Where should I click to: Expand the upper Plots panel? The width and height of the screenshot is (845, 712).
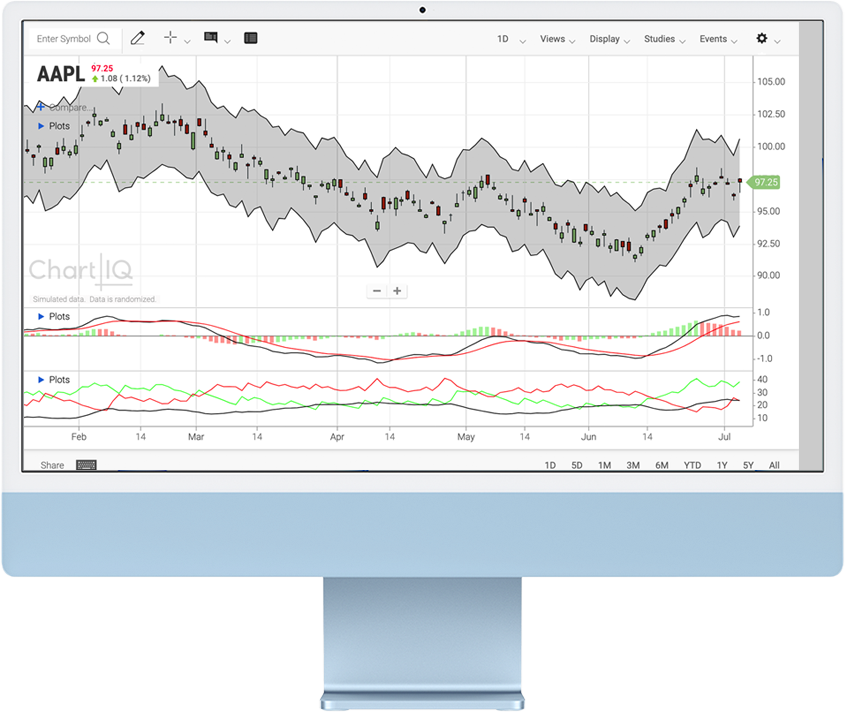(x=52, y=126)
